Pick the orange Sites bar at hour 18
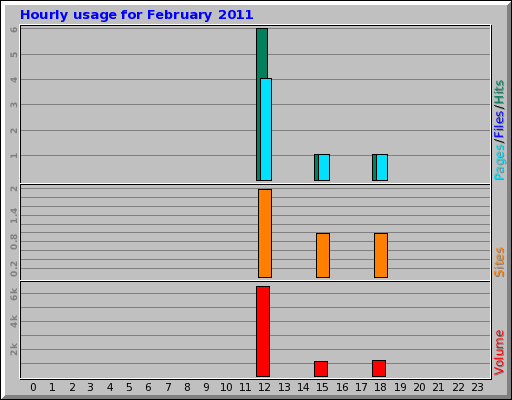The height and width of the screenshot is (400, 512). click(381, 255)
